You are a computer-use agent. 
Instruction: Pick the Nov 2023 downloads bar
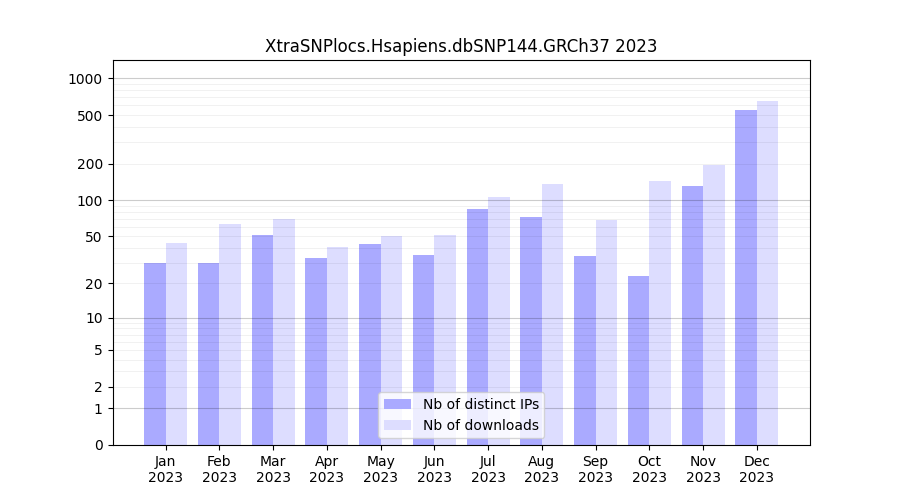point(714,305)
